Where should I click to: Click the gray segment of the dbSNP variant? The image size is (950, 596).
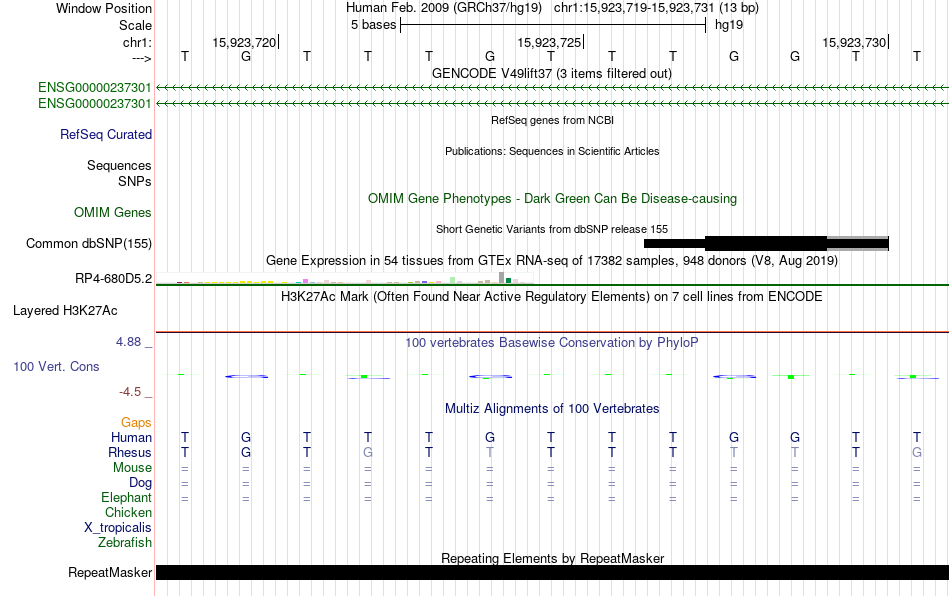[x=857, y=243]
